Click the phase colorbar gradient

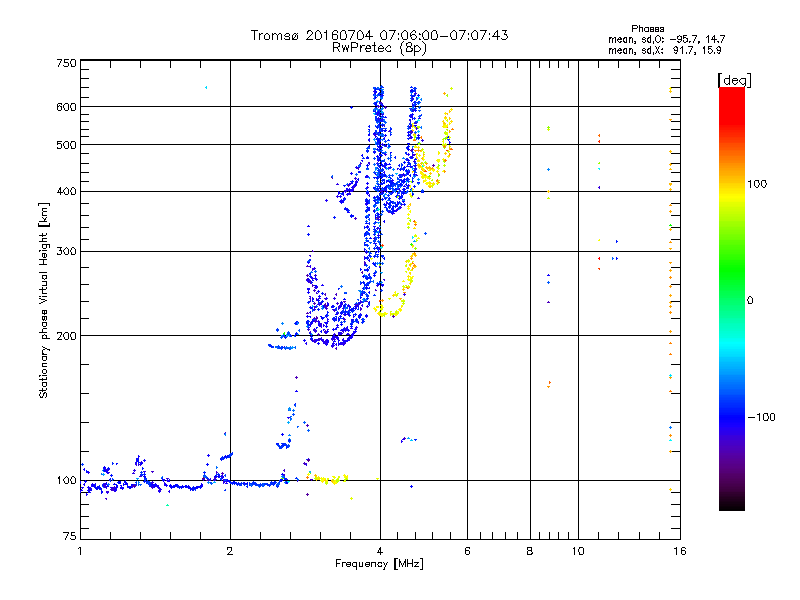(x=732, y=298)
